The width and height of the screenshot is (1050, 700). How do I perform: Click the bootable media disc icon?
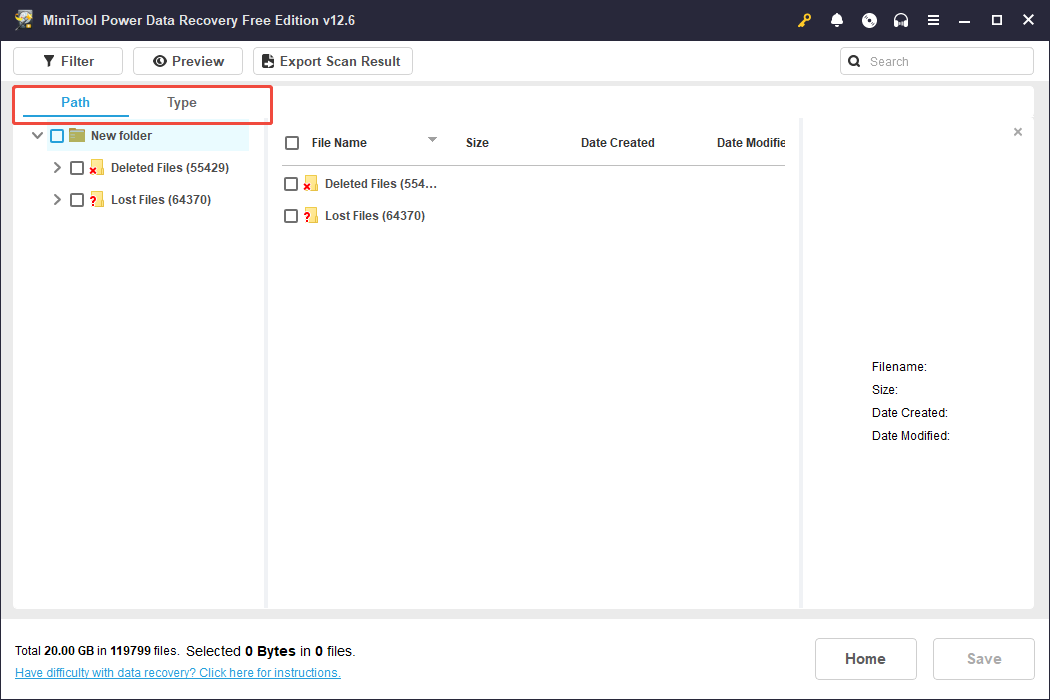pyautogui.click(x=869, y=19)
